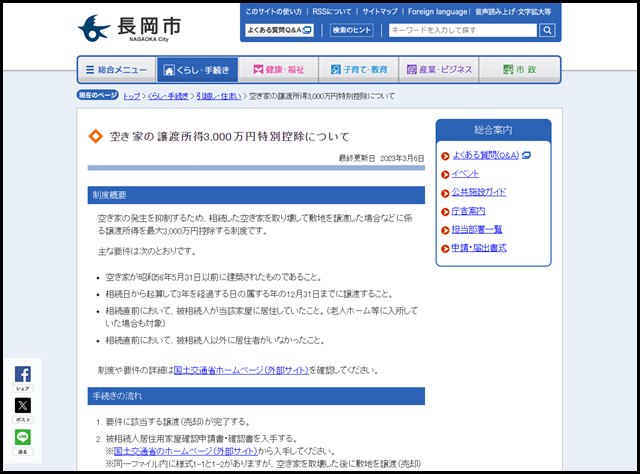Open sidebar 庁舎案内 link
This screenshot has width=640, height=474.
(x=469, y=211)
